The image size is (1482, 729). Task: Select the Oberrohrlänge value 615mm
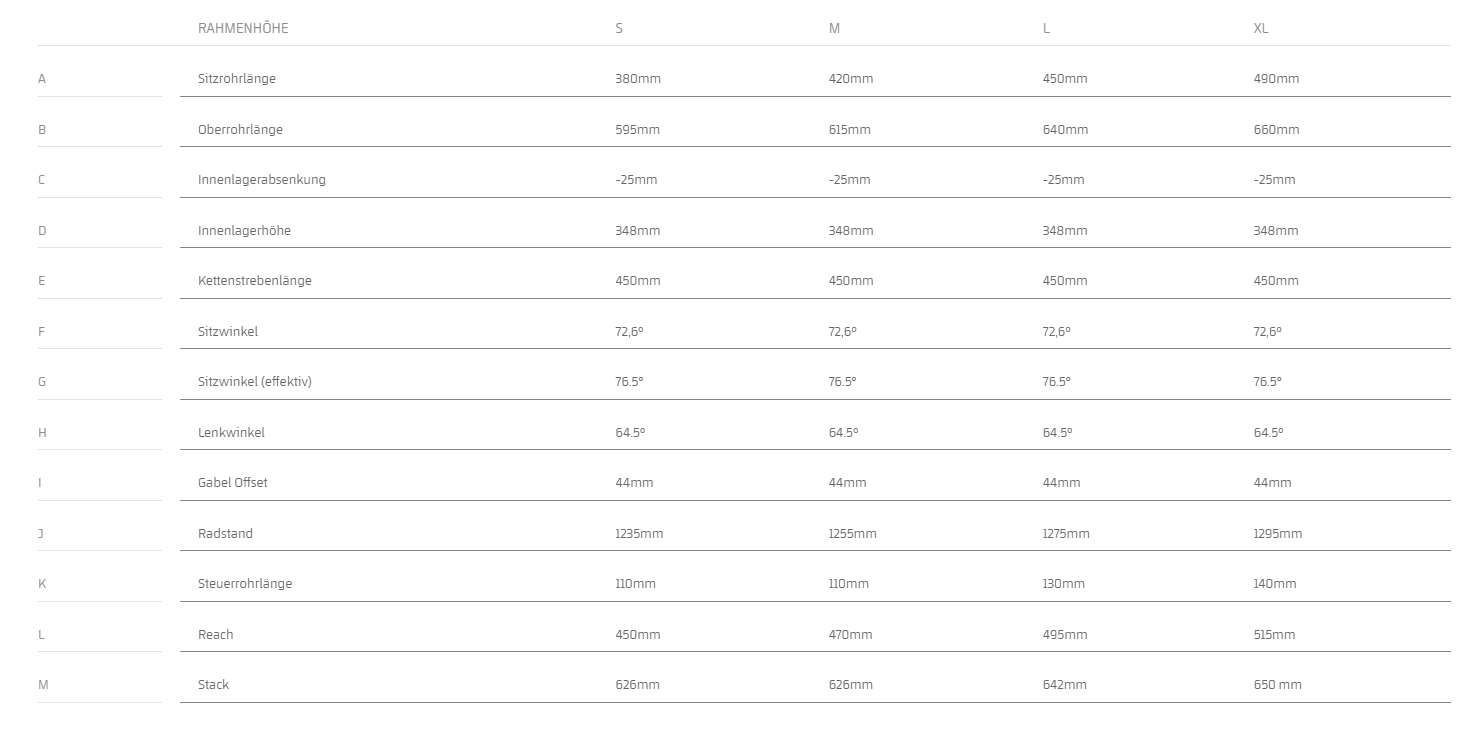850,130
